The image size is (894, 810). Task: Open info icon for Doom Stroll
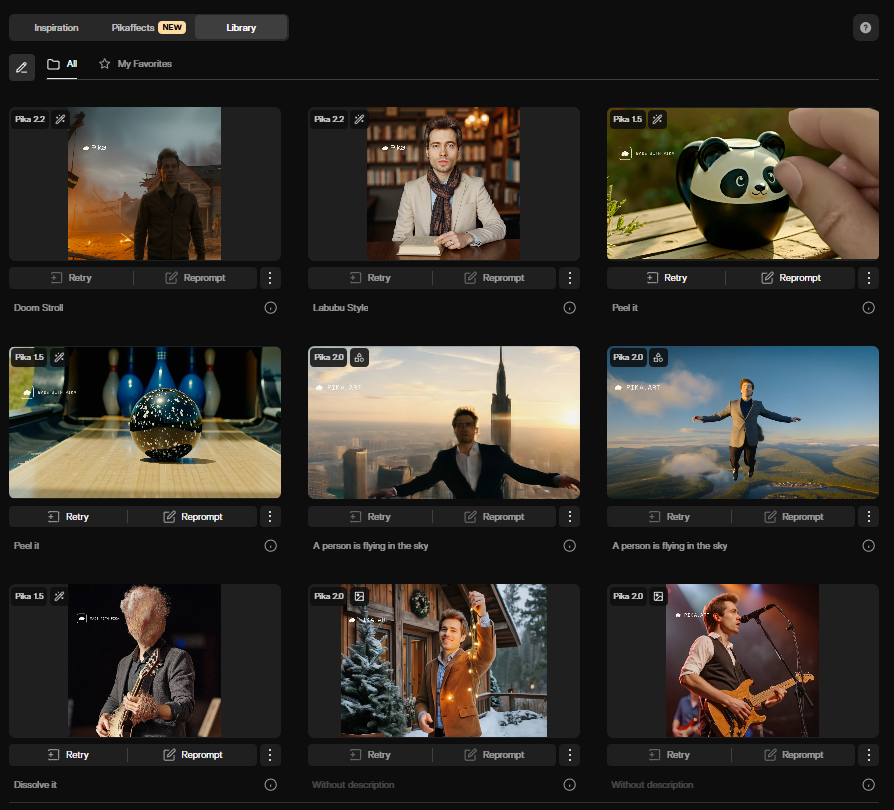click(x=270, y=308)
